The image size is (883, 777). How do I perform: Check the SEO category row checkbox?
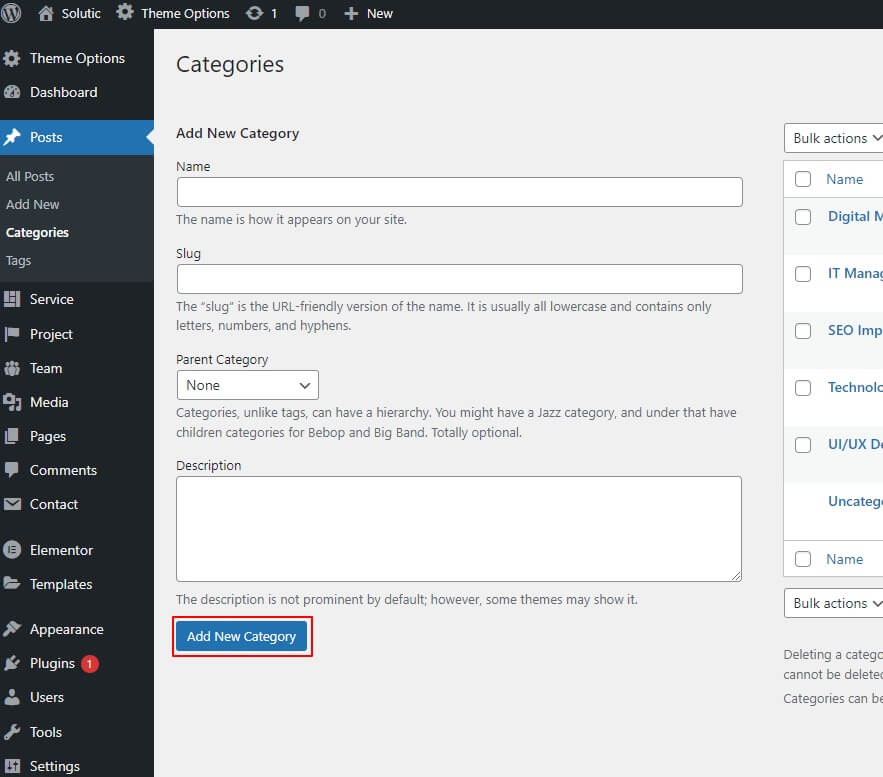(x=803, y=330)
